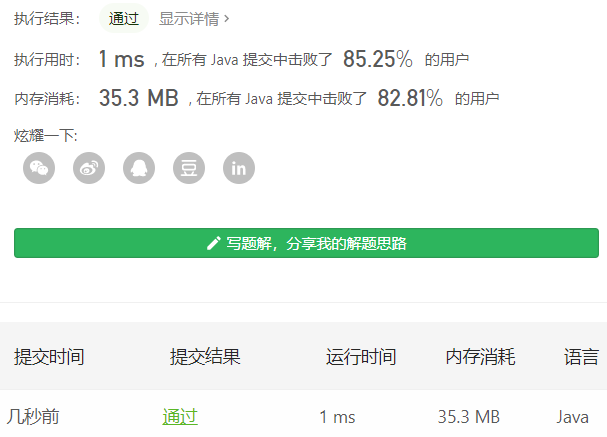
Task: Share result on Weibo icon
Action: [89, 168]
